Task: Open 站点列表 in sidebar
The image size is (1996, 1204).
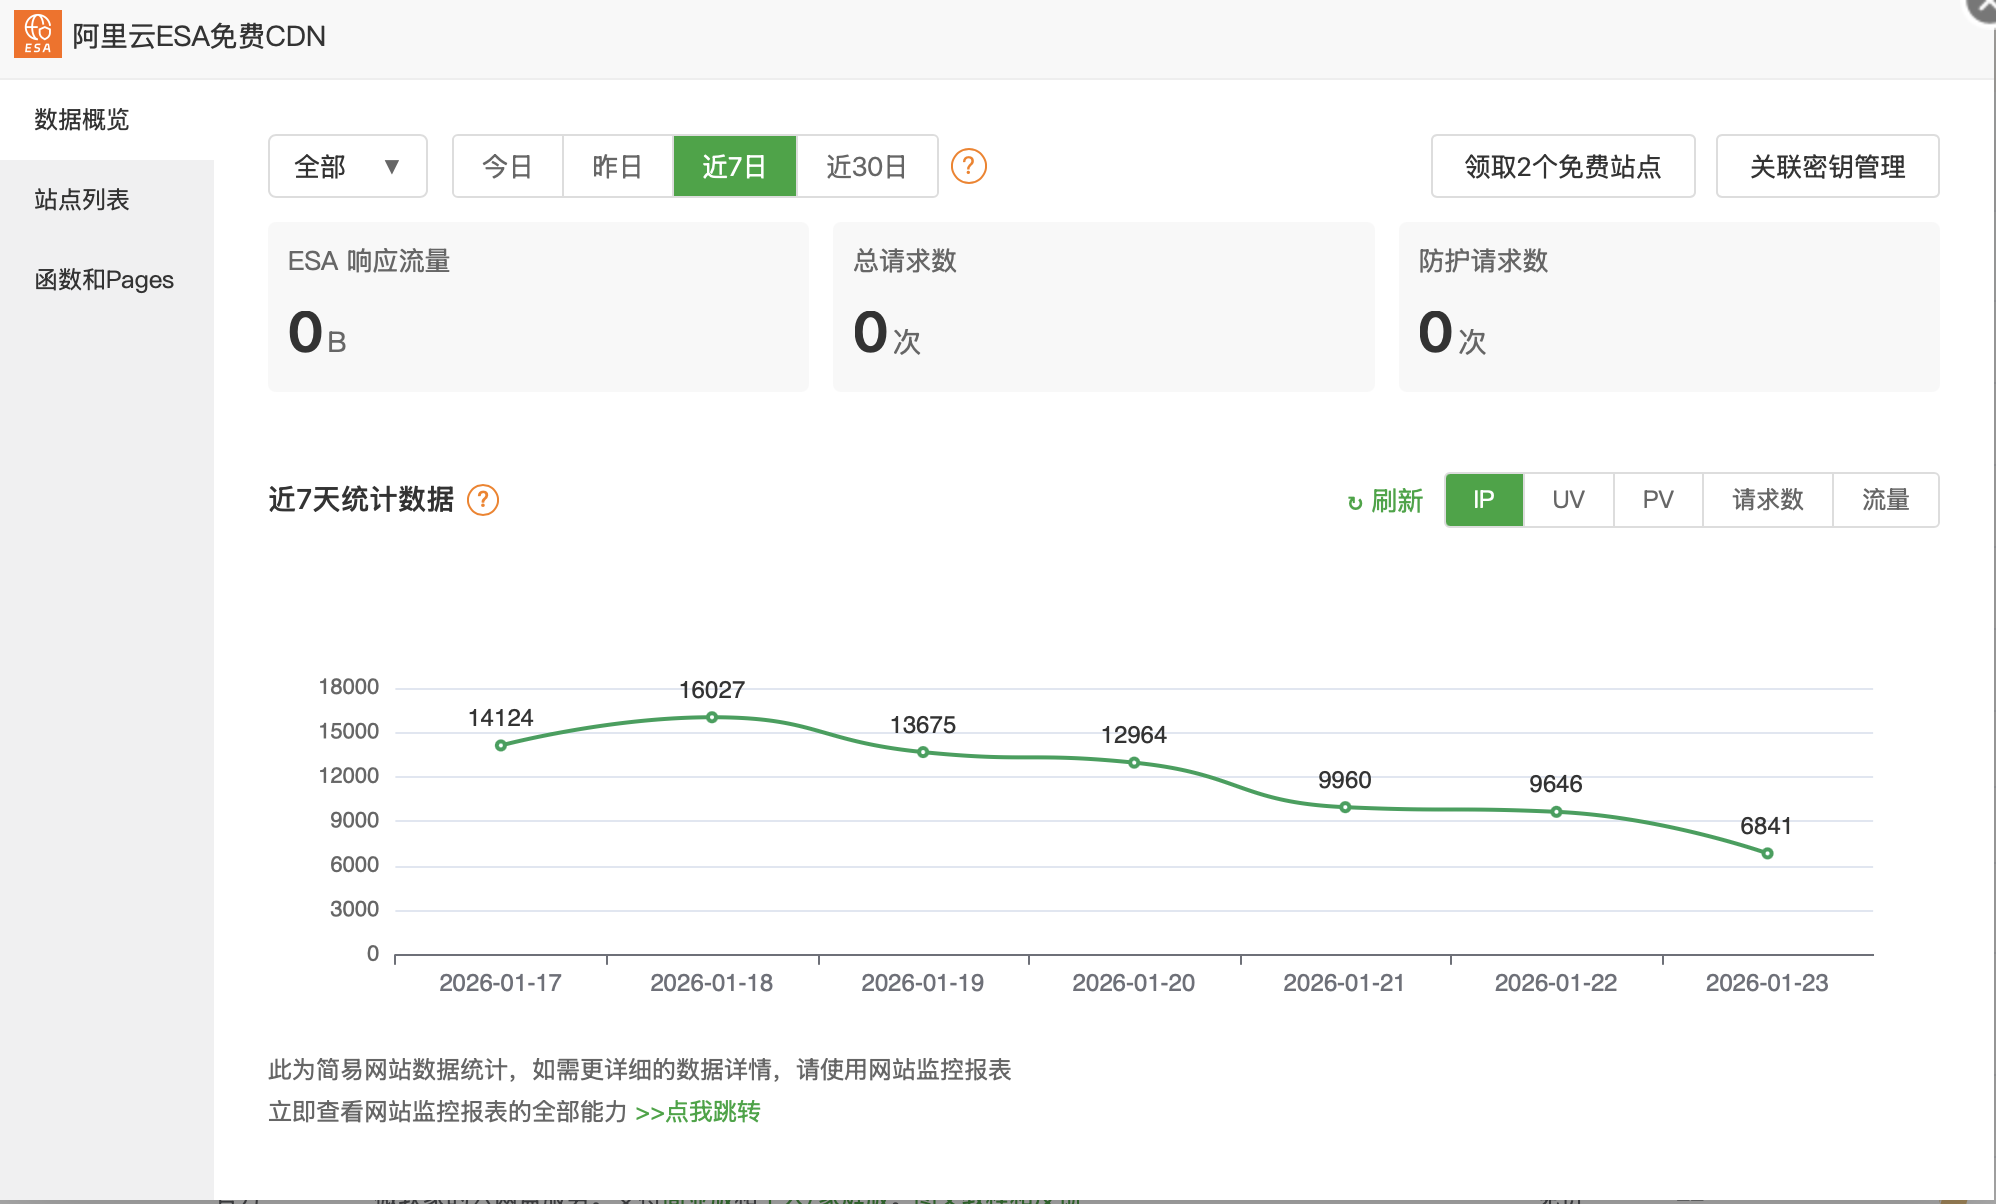Action: 82,199
